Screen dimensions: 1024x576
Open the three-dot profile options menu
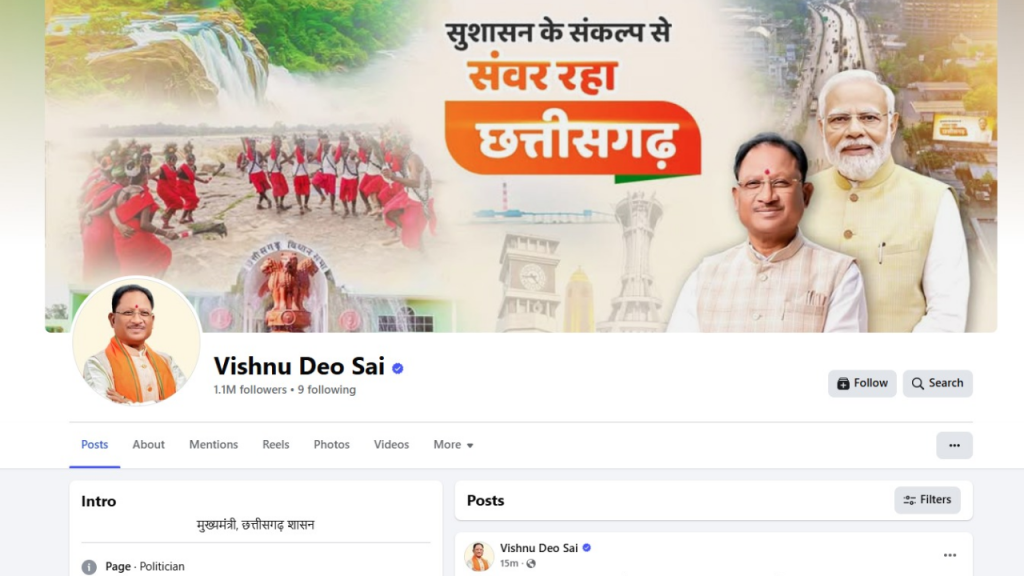(x=954, y=445)
